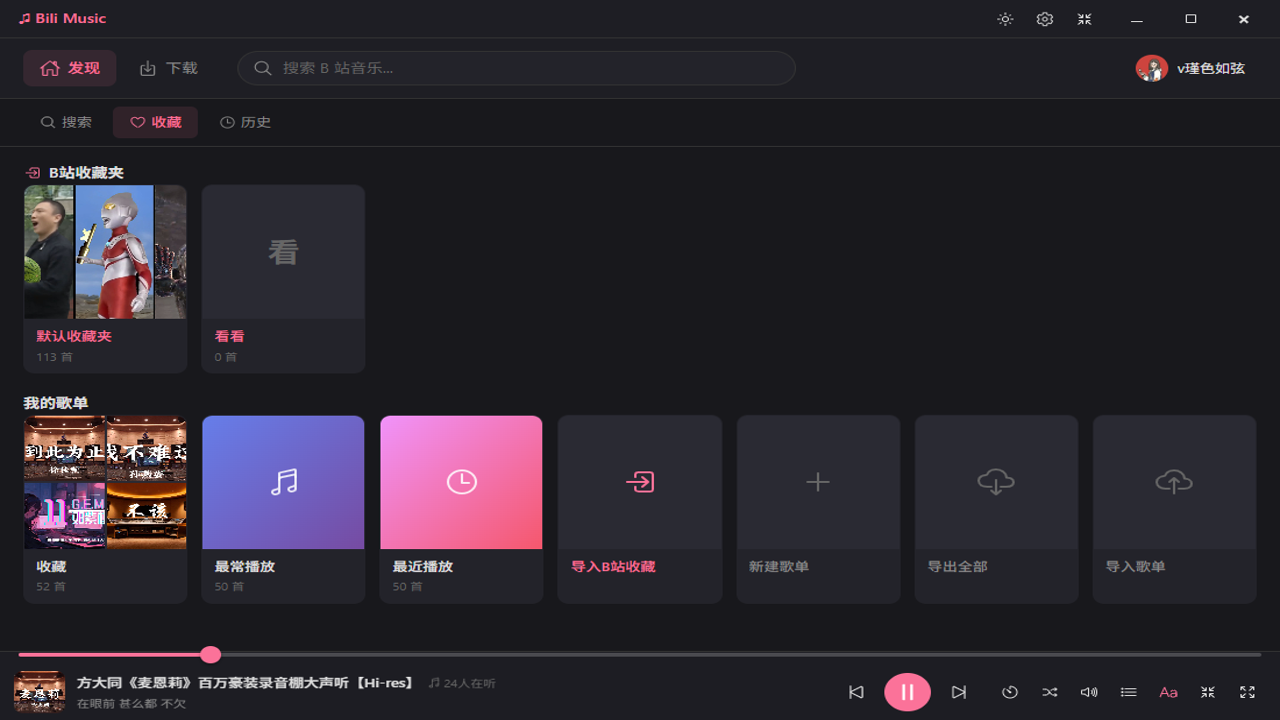
Task: Open 默认收藏夹 folder cover
Action: (105, 252)
